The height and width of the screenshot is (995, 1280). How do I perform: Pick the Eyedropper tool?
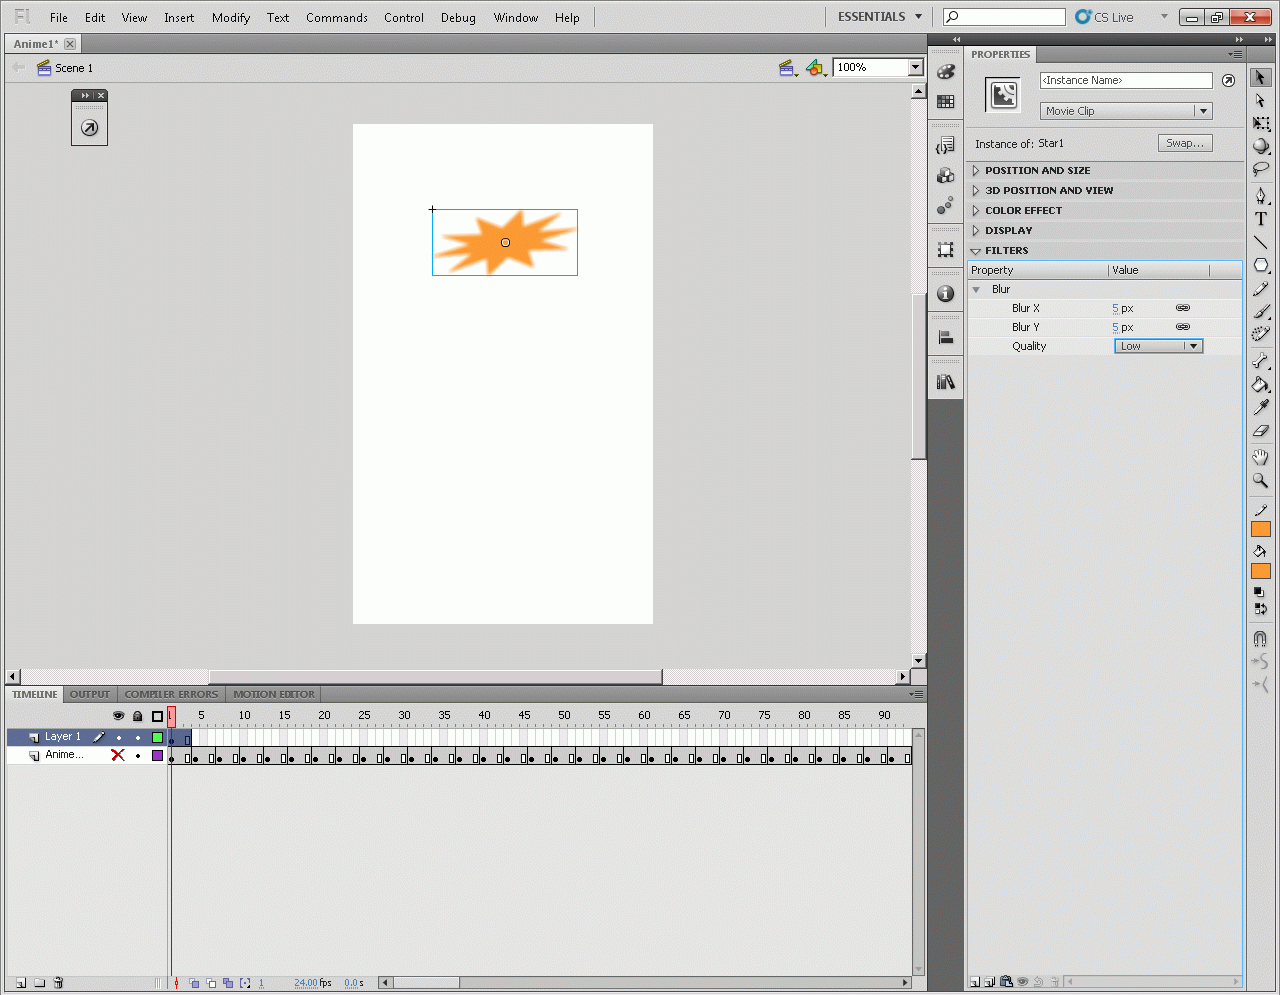[1260, 408]
